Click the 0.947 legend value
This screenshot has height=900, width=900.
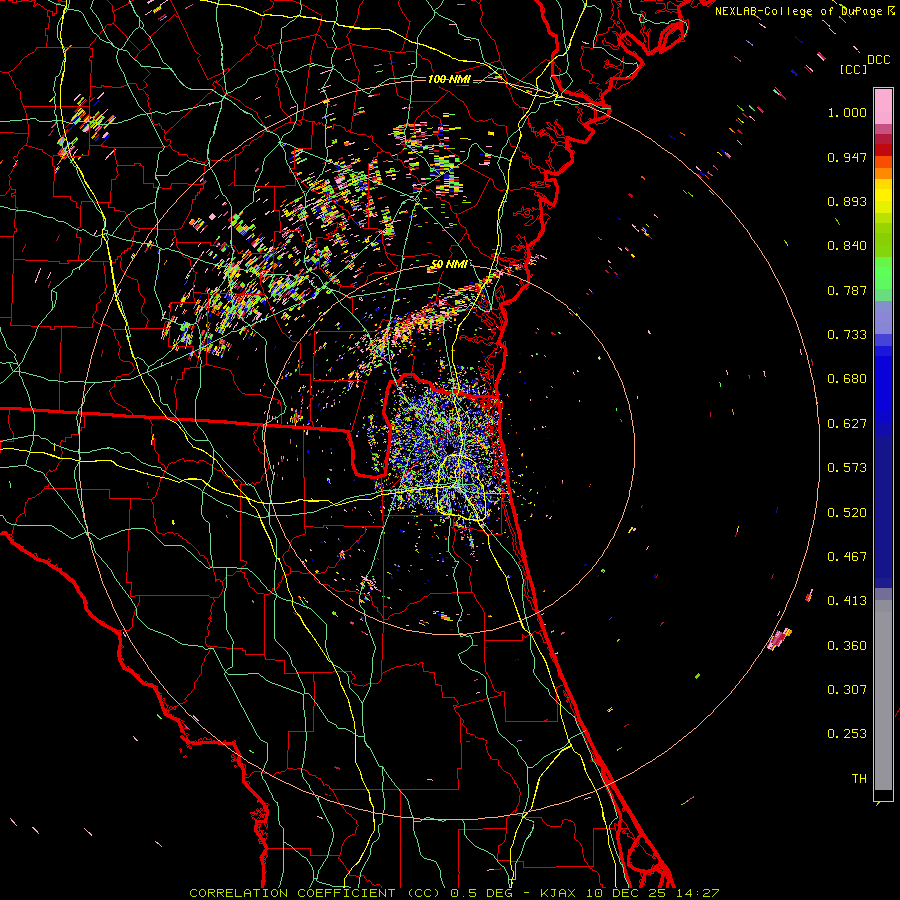tap(847, 157)
